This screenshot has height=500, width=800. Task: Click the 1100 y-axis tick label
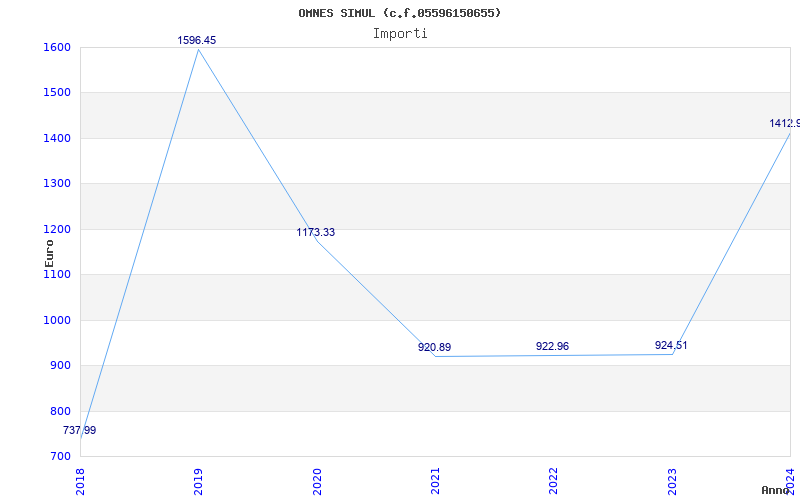(57, 274)
